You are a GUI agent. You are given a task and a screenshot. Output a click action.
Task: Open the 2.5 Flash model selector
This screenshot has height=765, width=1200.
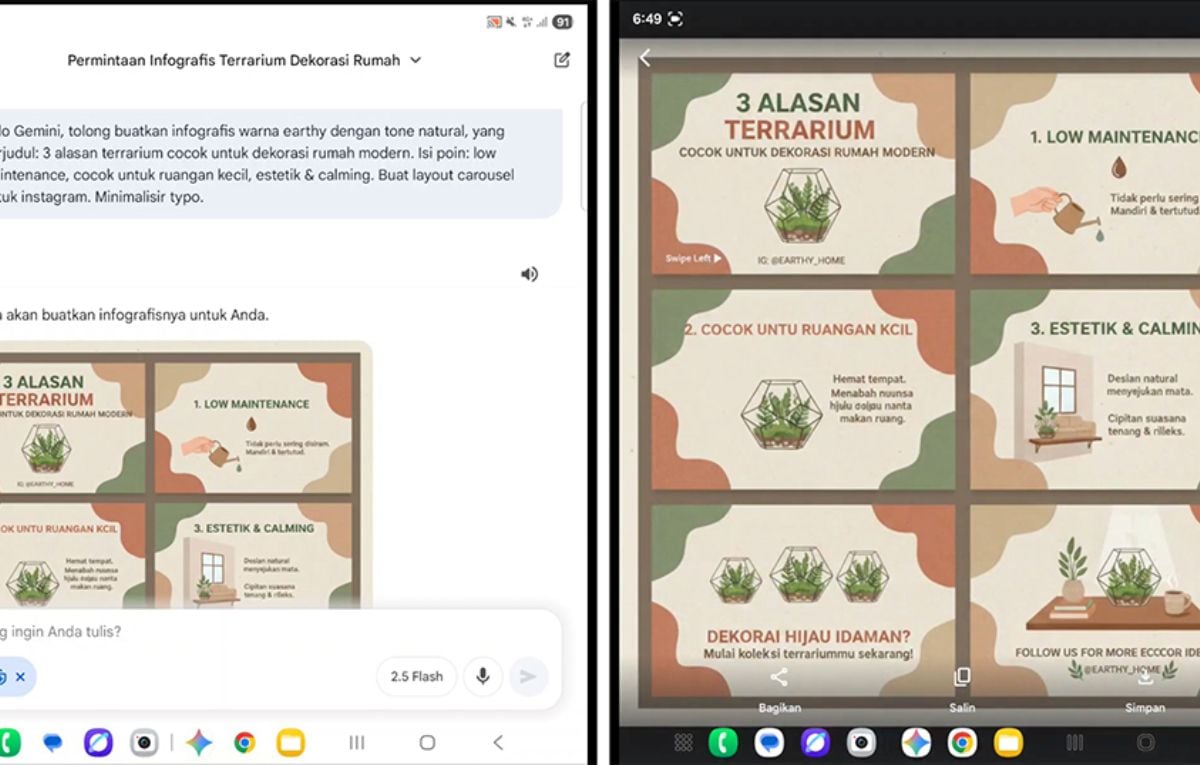(416, 677)
